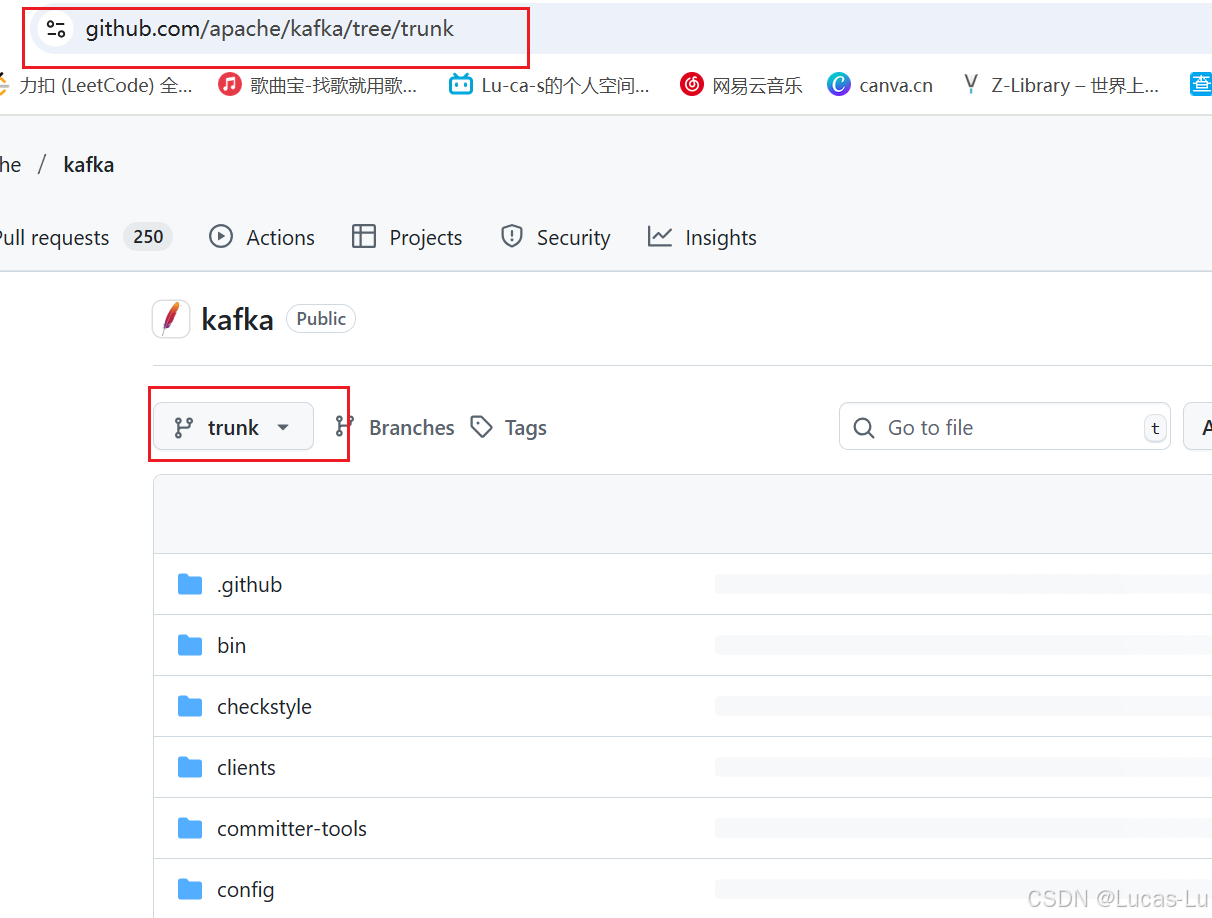Click the dropdown caret next to trunk
Image resolution: width=1212 pixels, height=918 pixels.
283,428
